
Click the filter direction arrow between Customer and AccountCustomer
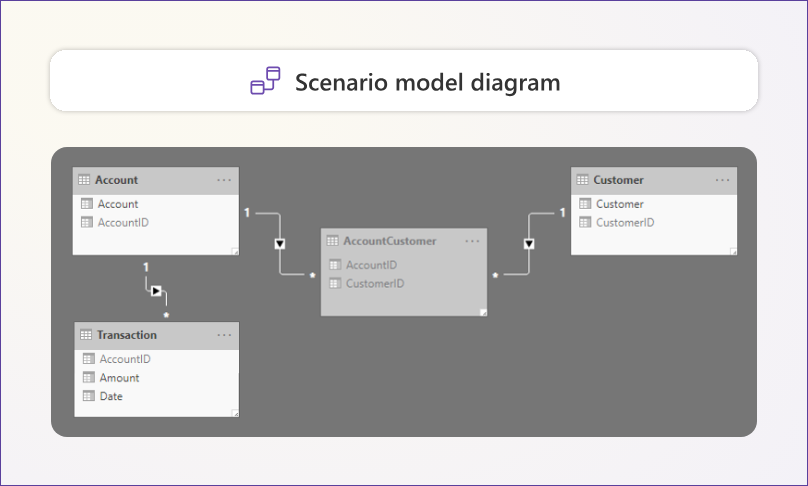point(529,244)
